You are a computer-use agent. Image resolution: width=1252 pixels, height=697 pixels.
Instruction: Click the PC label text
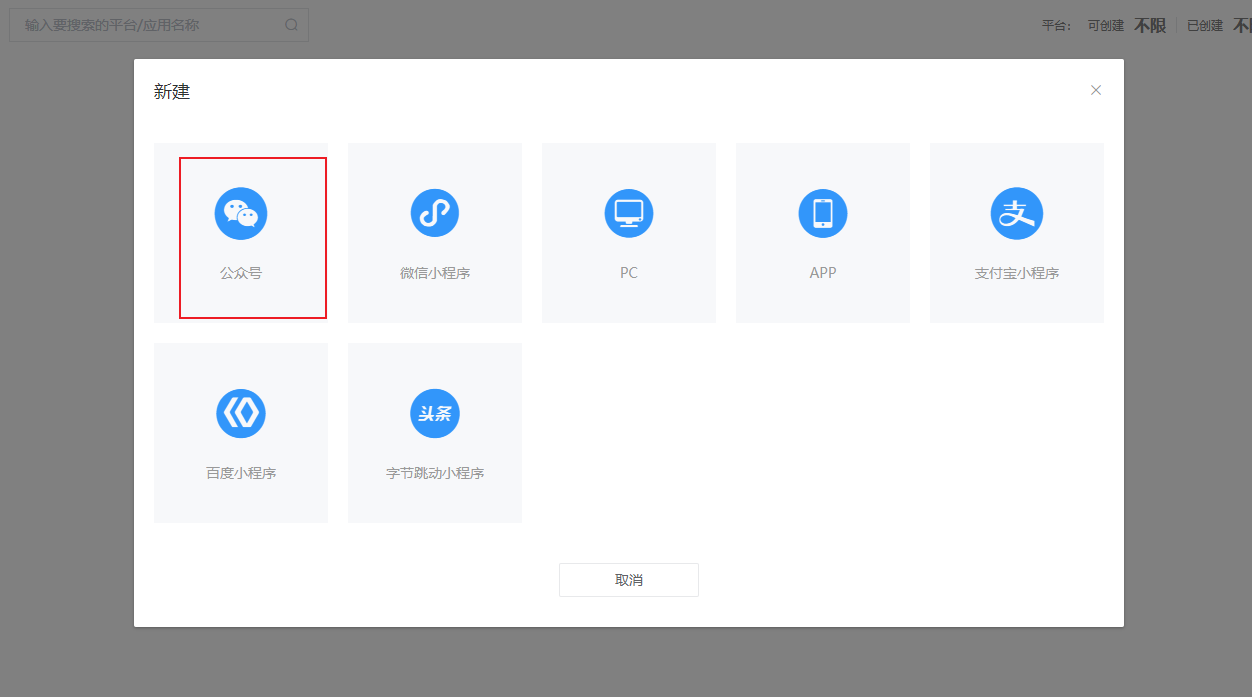629,273
